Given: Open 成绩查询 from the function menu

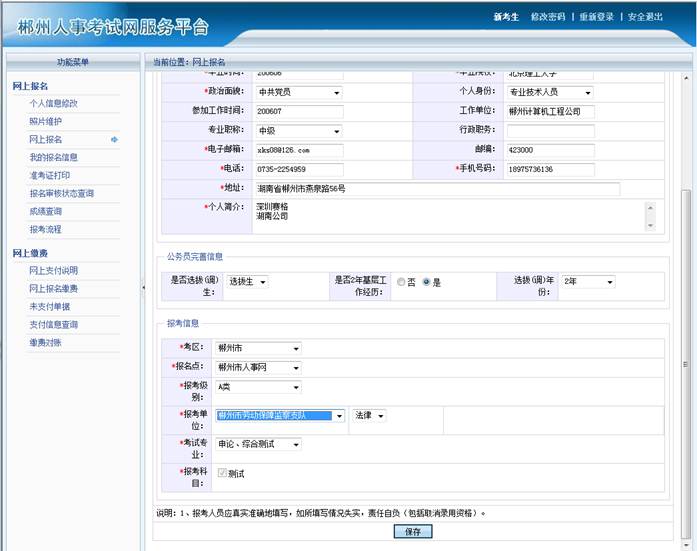Looking at the screenshot, I should [x=45, y=211].
